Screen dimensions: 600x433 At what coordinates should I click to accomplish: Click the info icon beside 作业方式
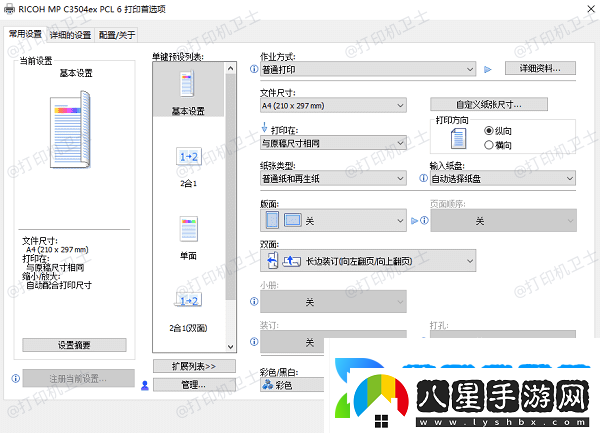click(x=254, y=69)
